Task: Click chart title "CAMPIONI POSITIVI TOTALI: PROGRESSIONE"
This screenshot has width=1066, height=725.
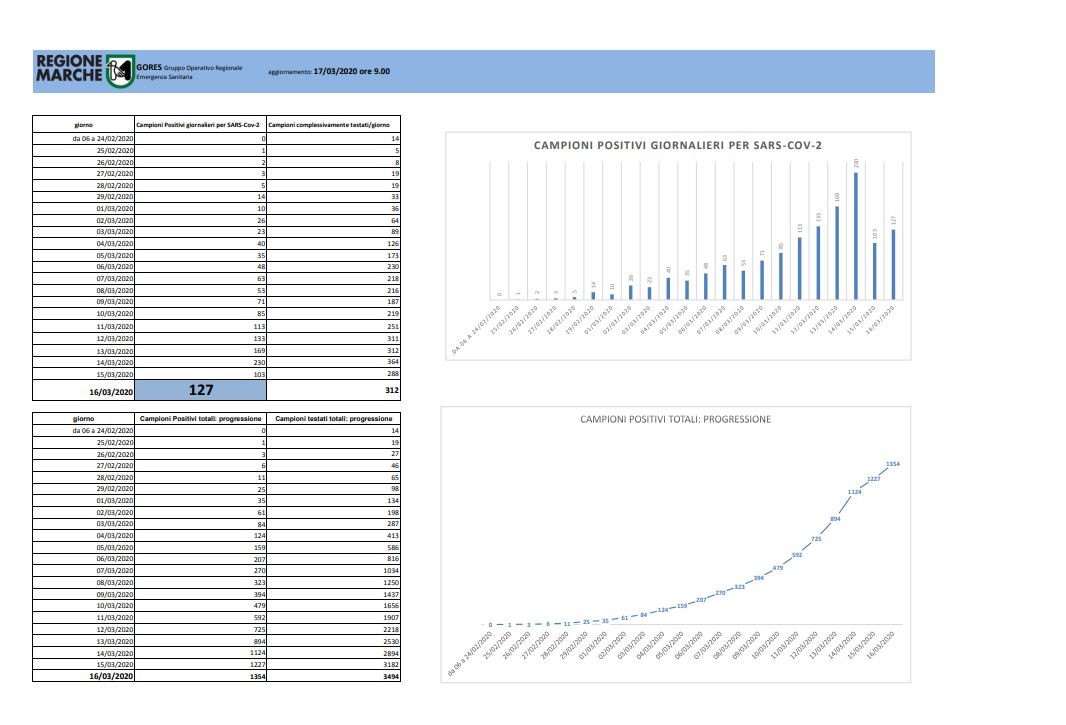Action: coord(675,420)
